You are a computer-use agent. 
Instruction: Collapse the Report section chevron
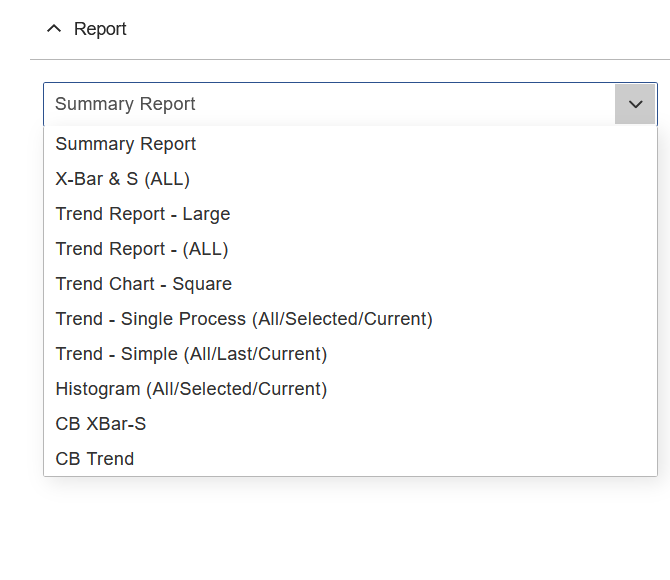[x=54, y=29]
